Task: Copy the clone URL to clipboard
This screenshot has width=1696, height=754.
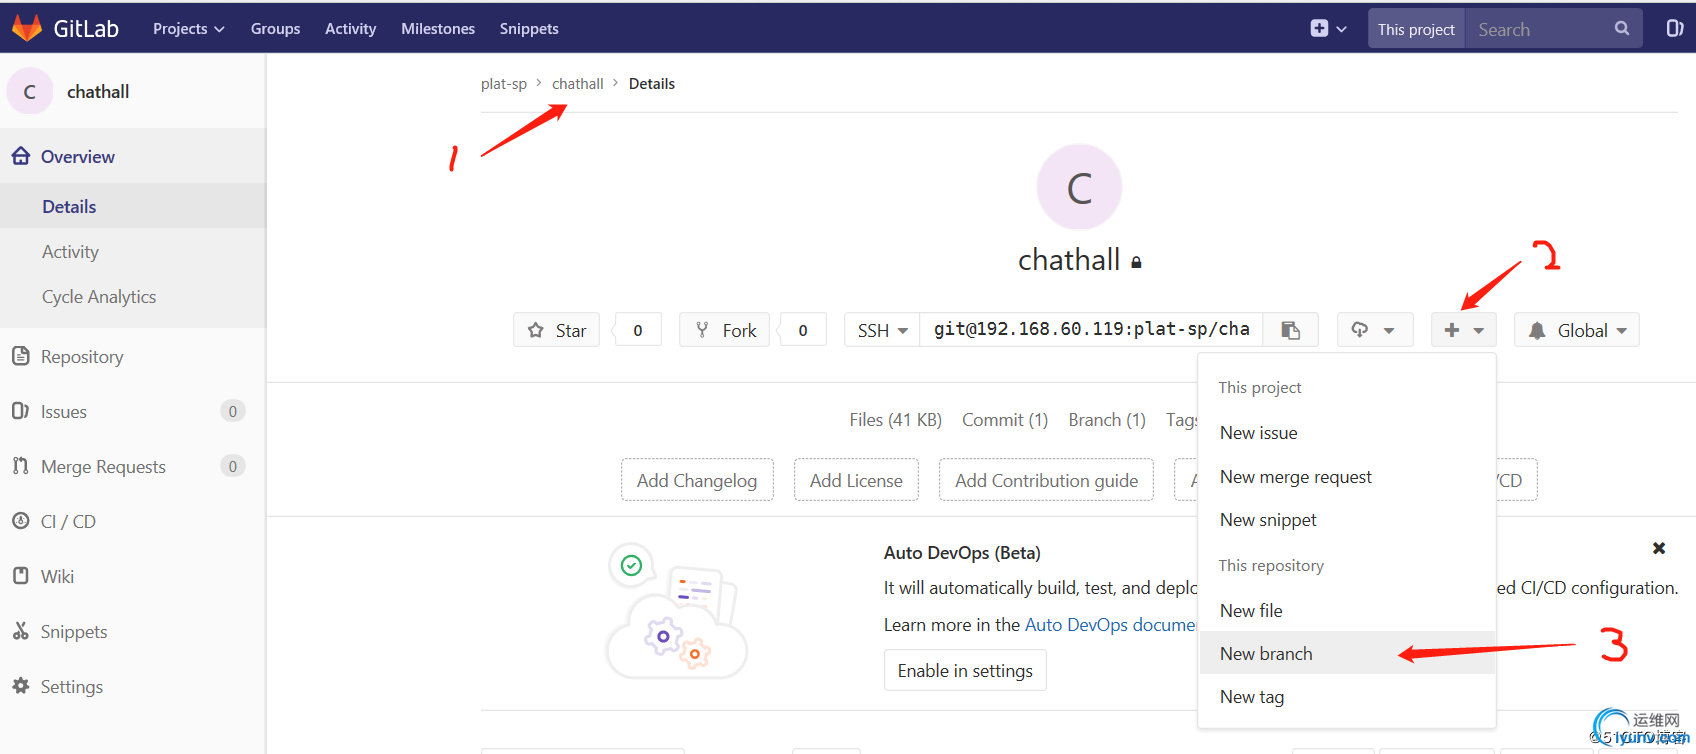Action: point(1290,330)
